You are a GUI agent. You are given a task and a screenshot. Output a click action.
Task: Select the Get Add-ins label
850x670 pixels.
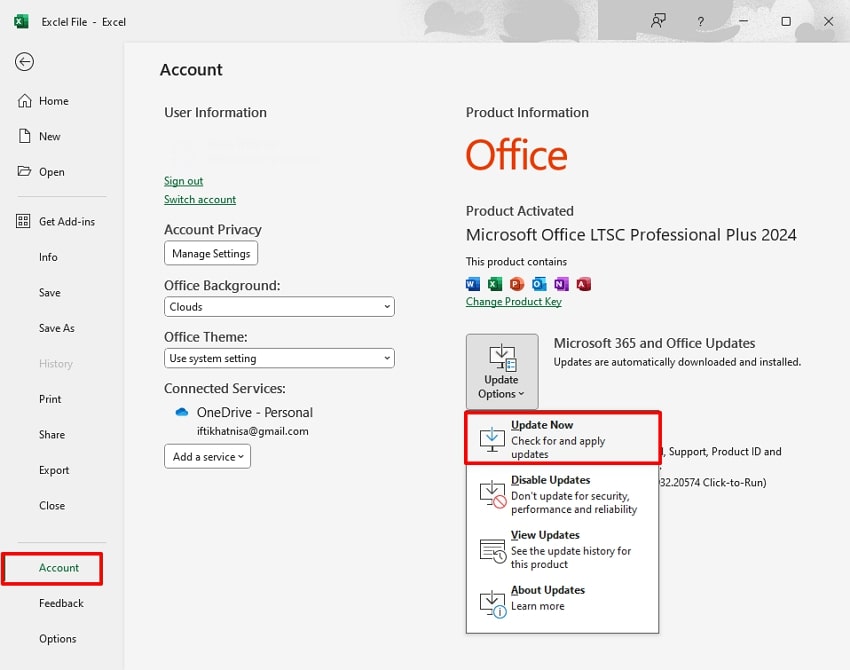click(67, 221)
